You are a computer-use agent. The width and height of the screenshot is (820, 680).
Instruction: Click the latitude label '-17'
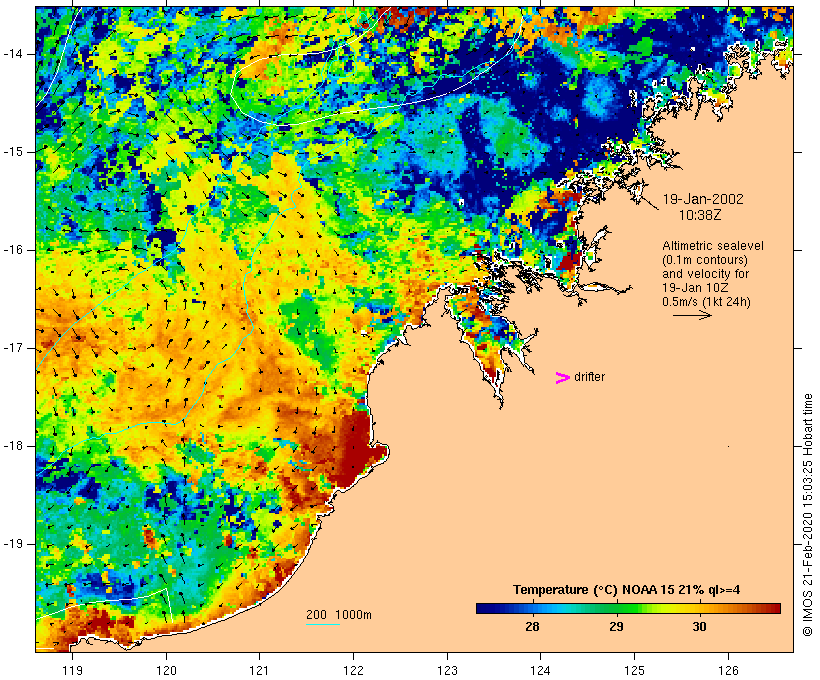(x=12, y=348)
